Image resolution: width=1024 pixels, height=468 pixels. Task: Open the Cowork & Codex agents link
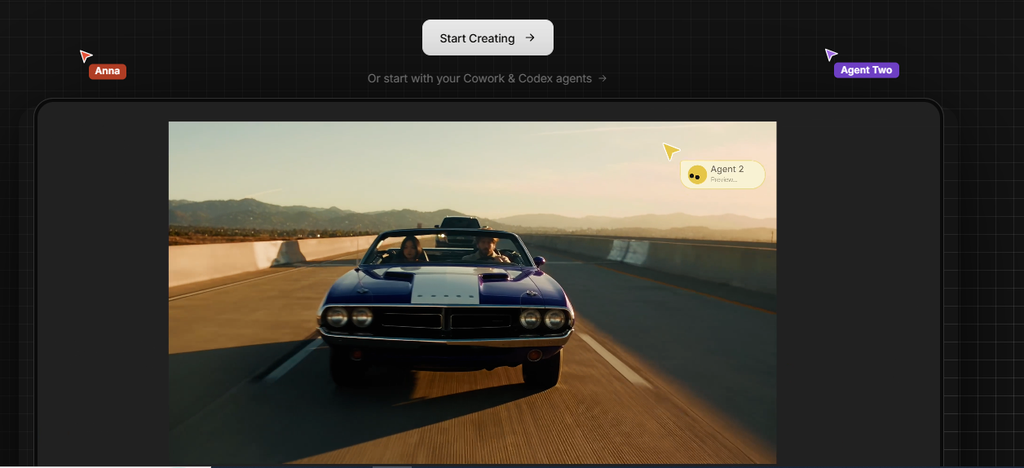pyautogui.click(x=487, y=78)
